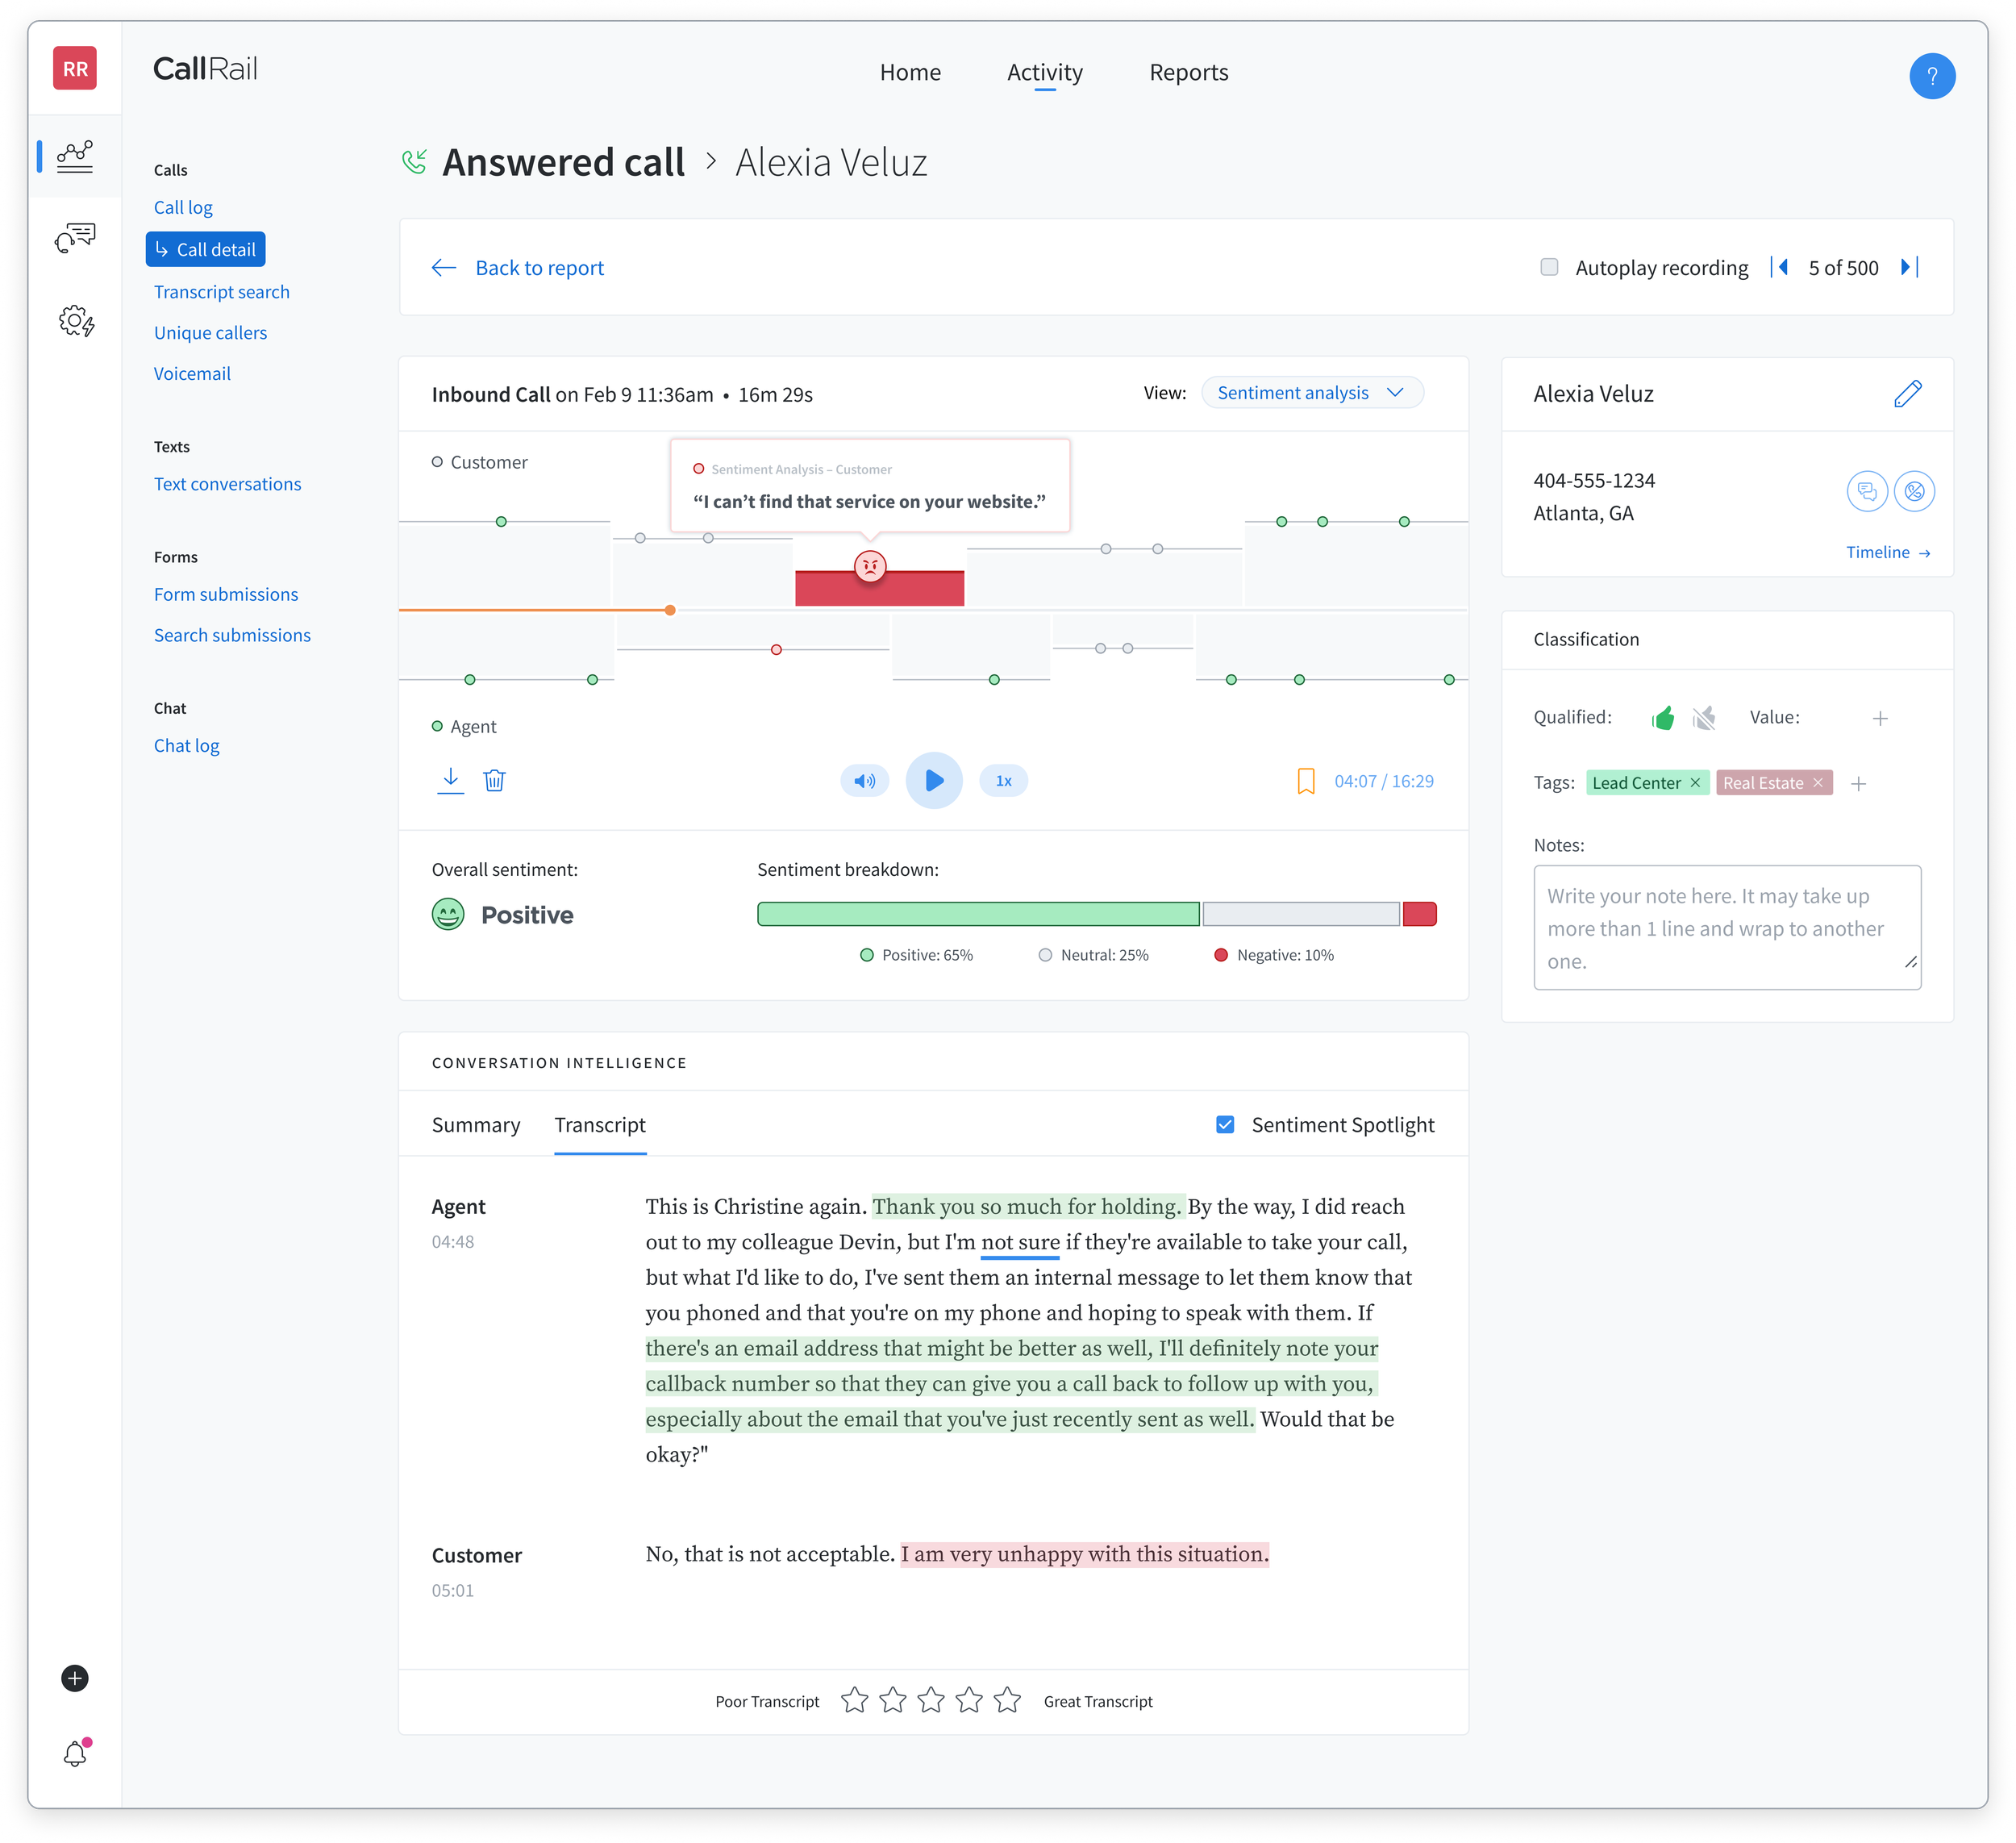
Task: Bookmark the current playback position
Action: point(1305,781)
